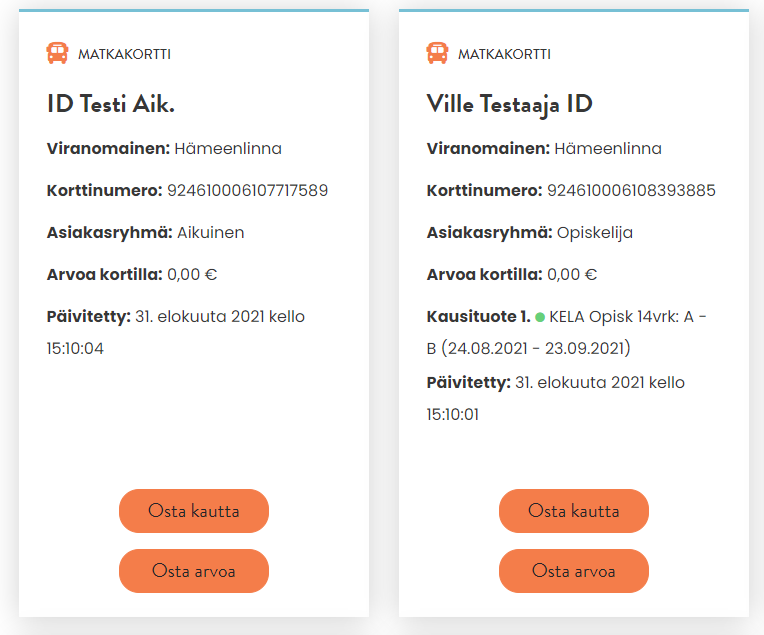Click the MATKAKORTTI label on Ville Testaaja ID card
This screenshot has height=635, width=764.
tap(504, 54)
